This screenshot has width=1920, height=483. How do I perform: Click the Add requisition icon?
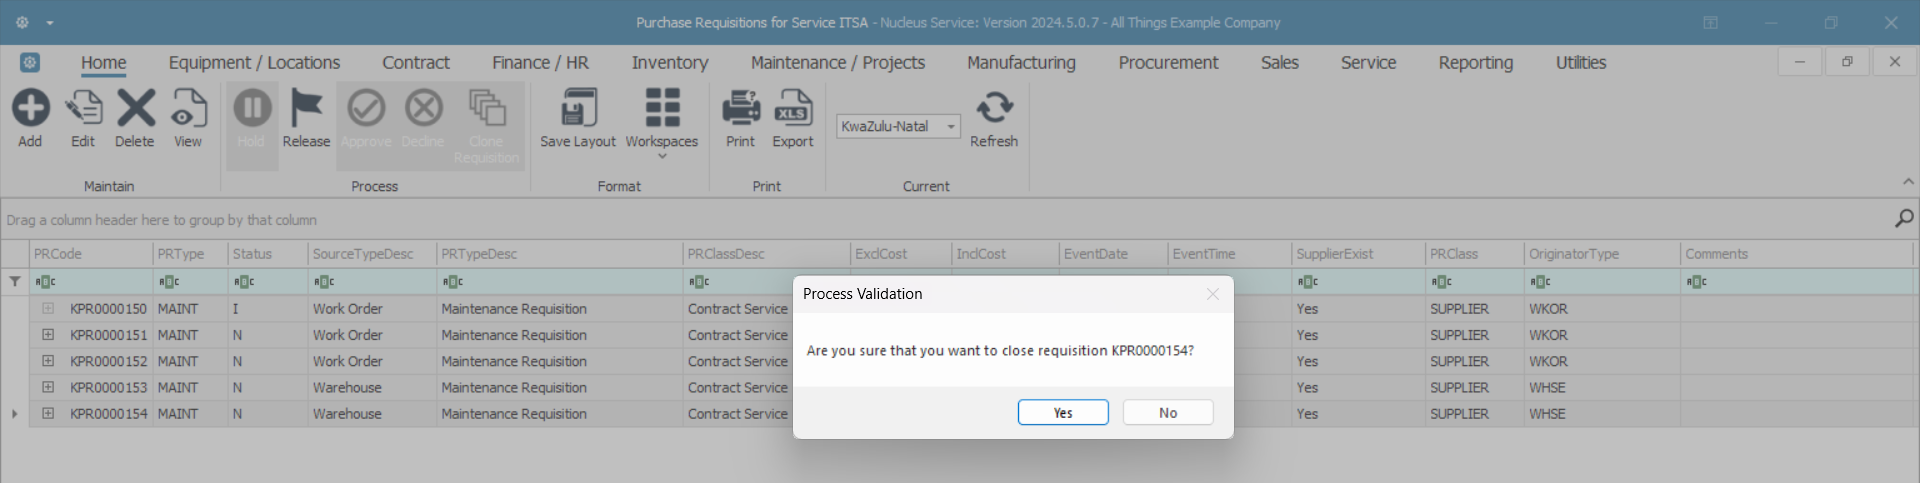[30, 108]
